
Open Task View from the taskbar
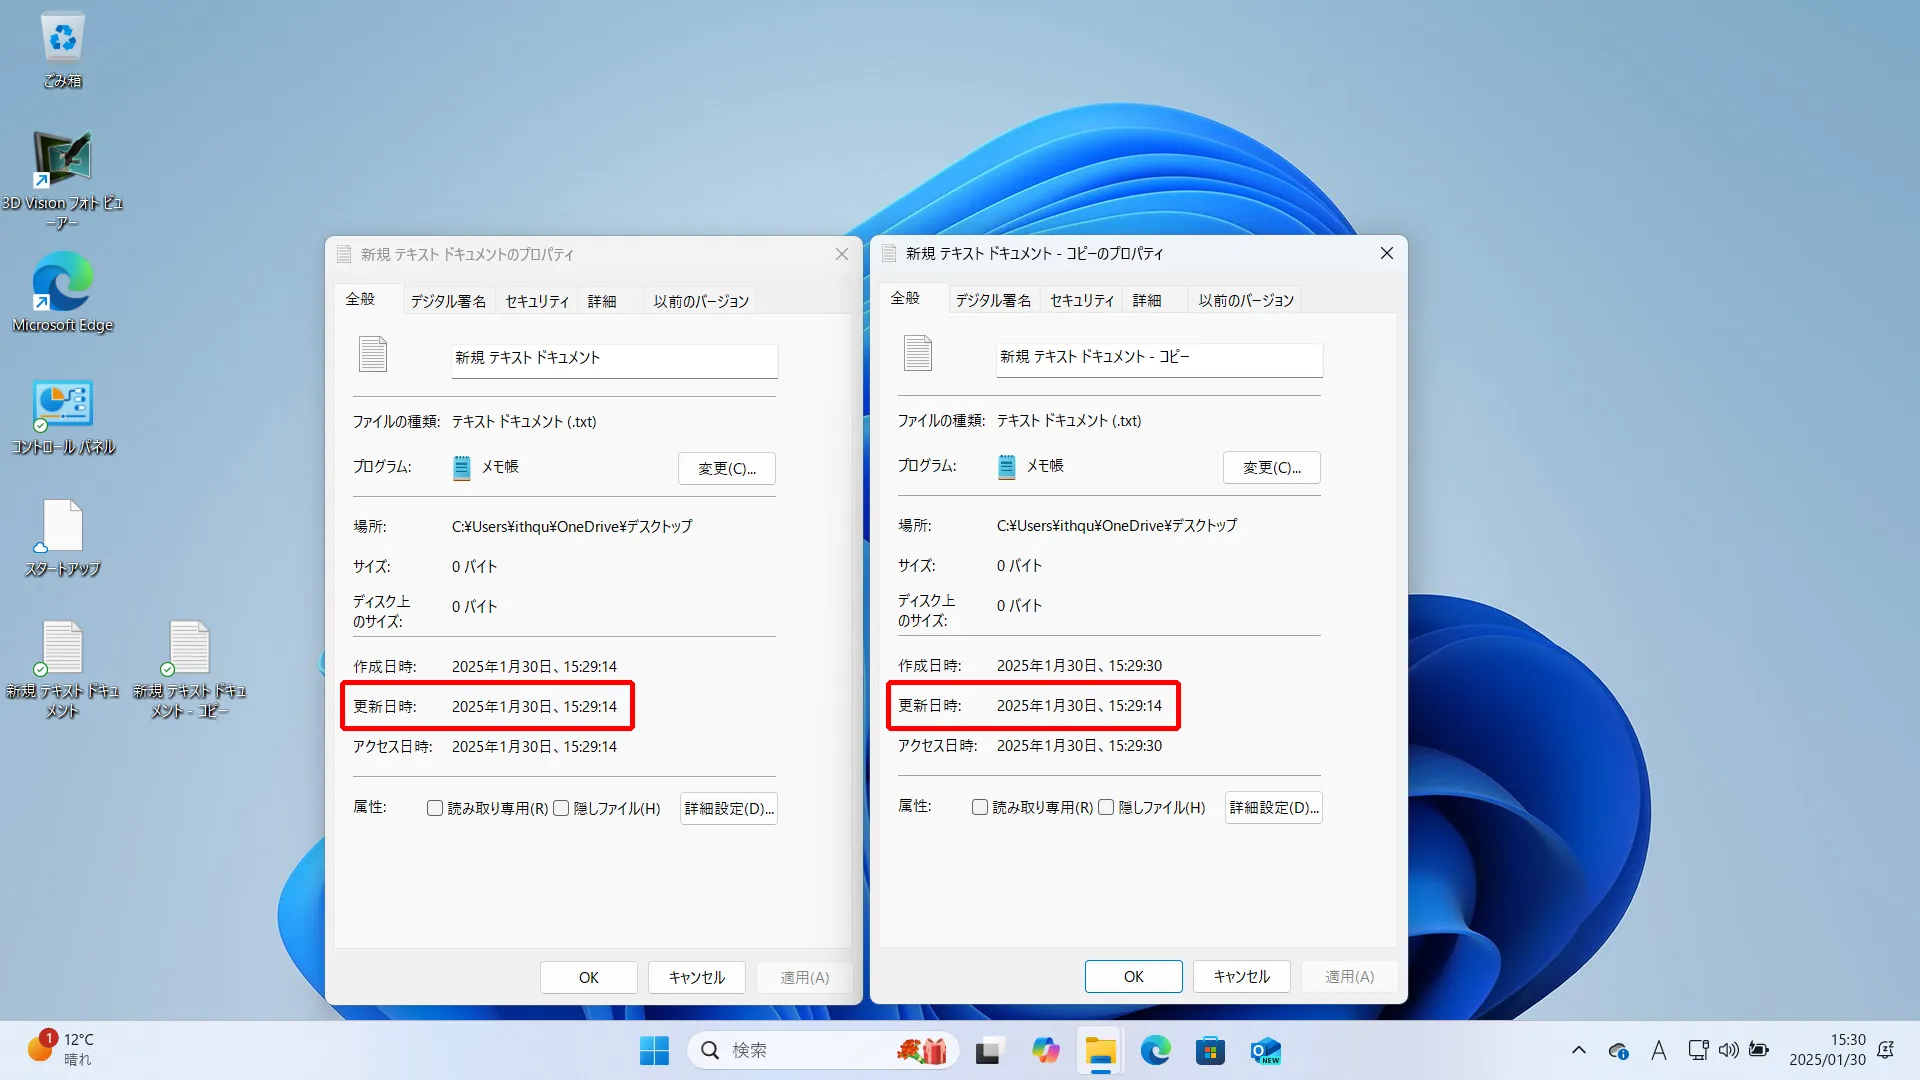pos(988,1050)
